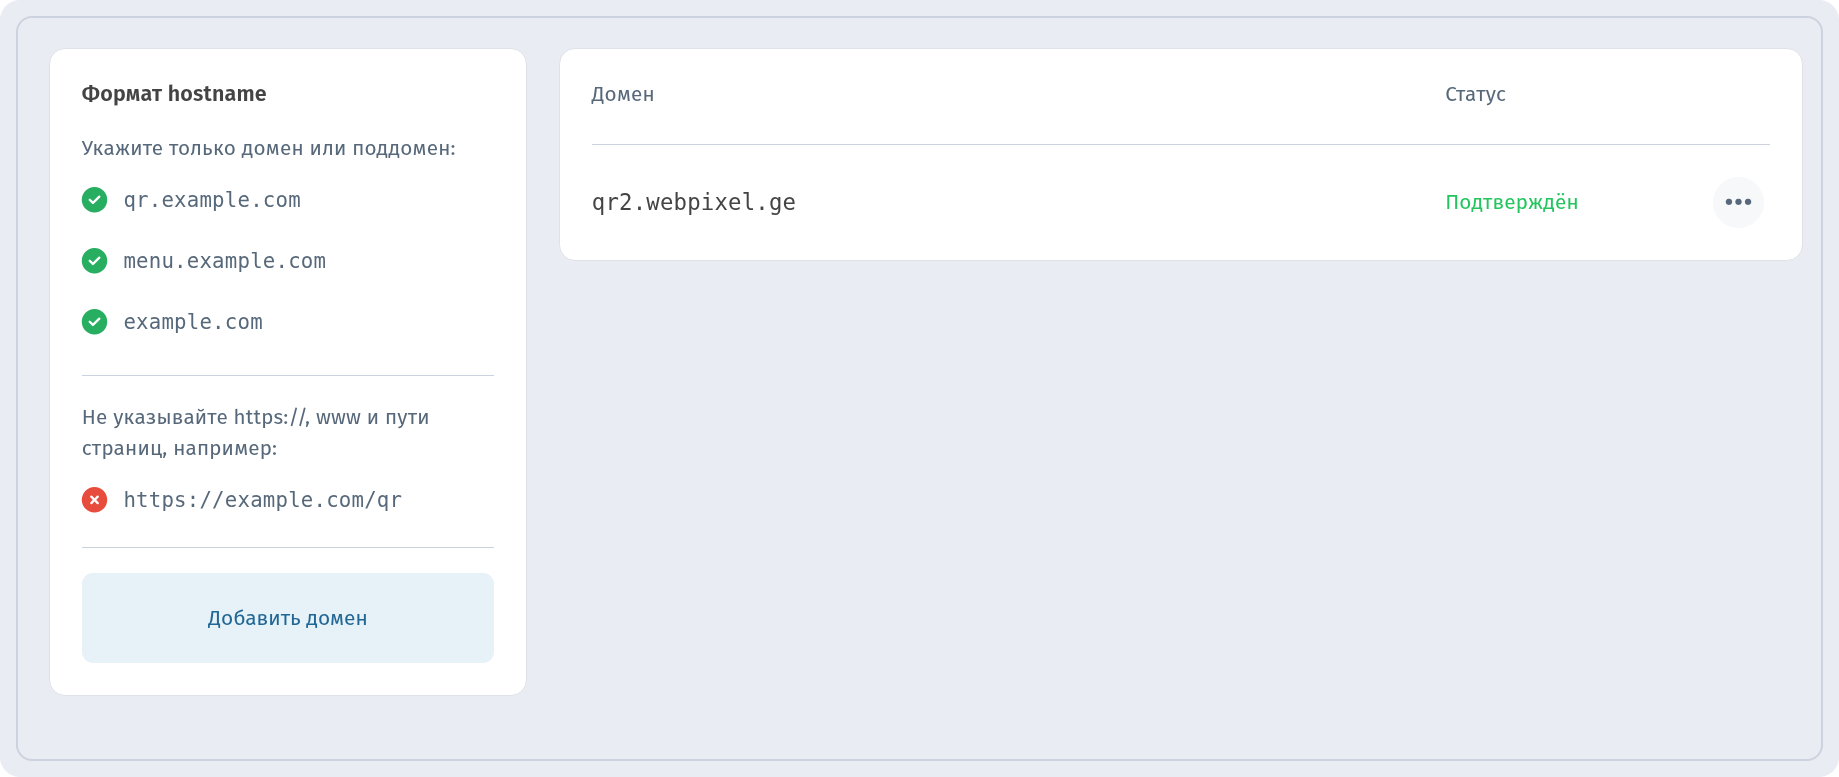The height and width of the screenshot is (777, 1839).
Task: Click empty area below the domain table
Action: click(x=1180, y=500)
